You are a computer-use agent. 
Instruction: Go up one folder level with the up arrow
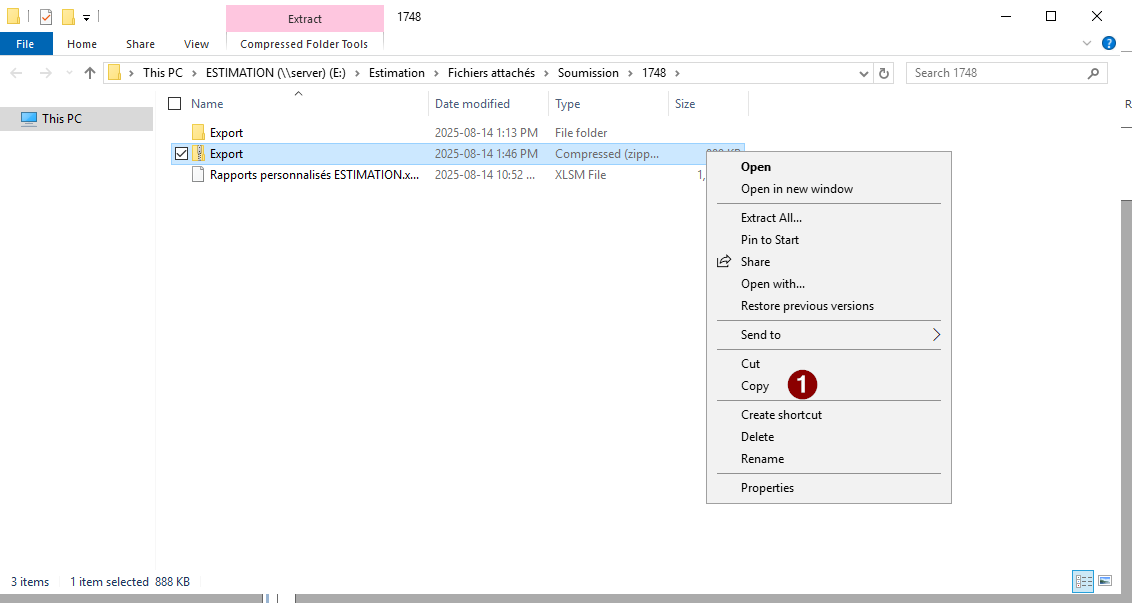[90, 73]
